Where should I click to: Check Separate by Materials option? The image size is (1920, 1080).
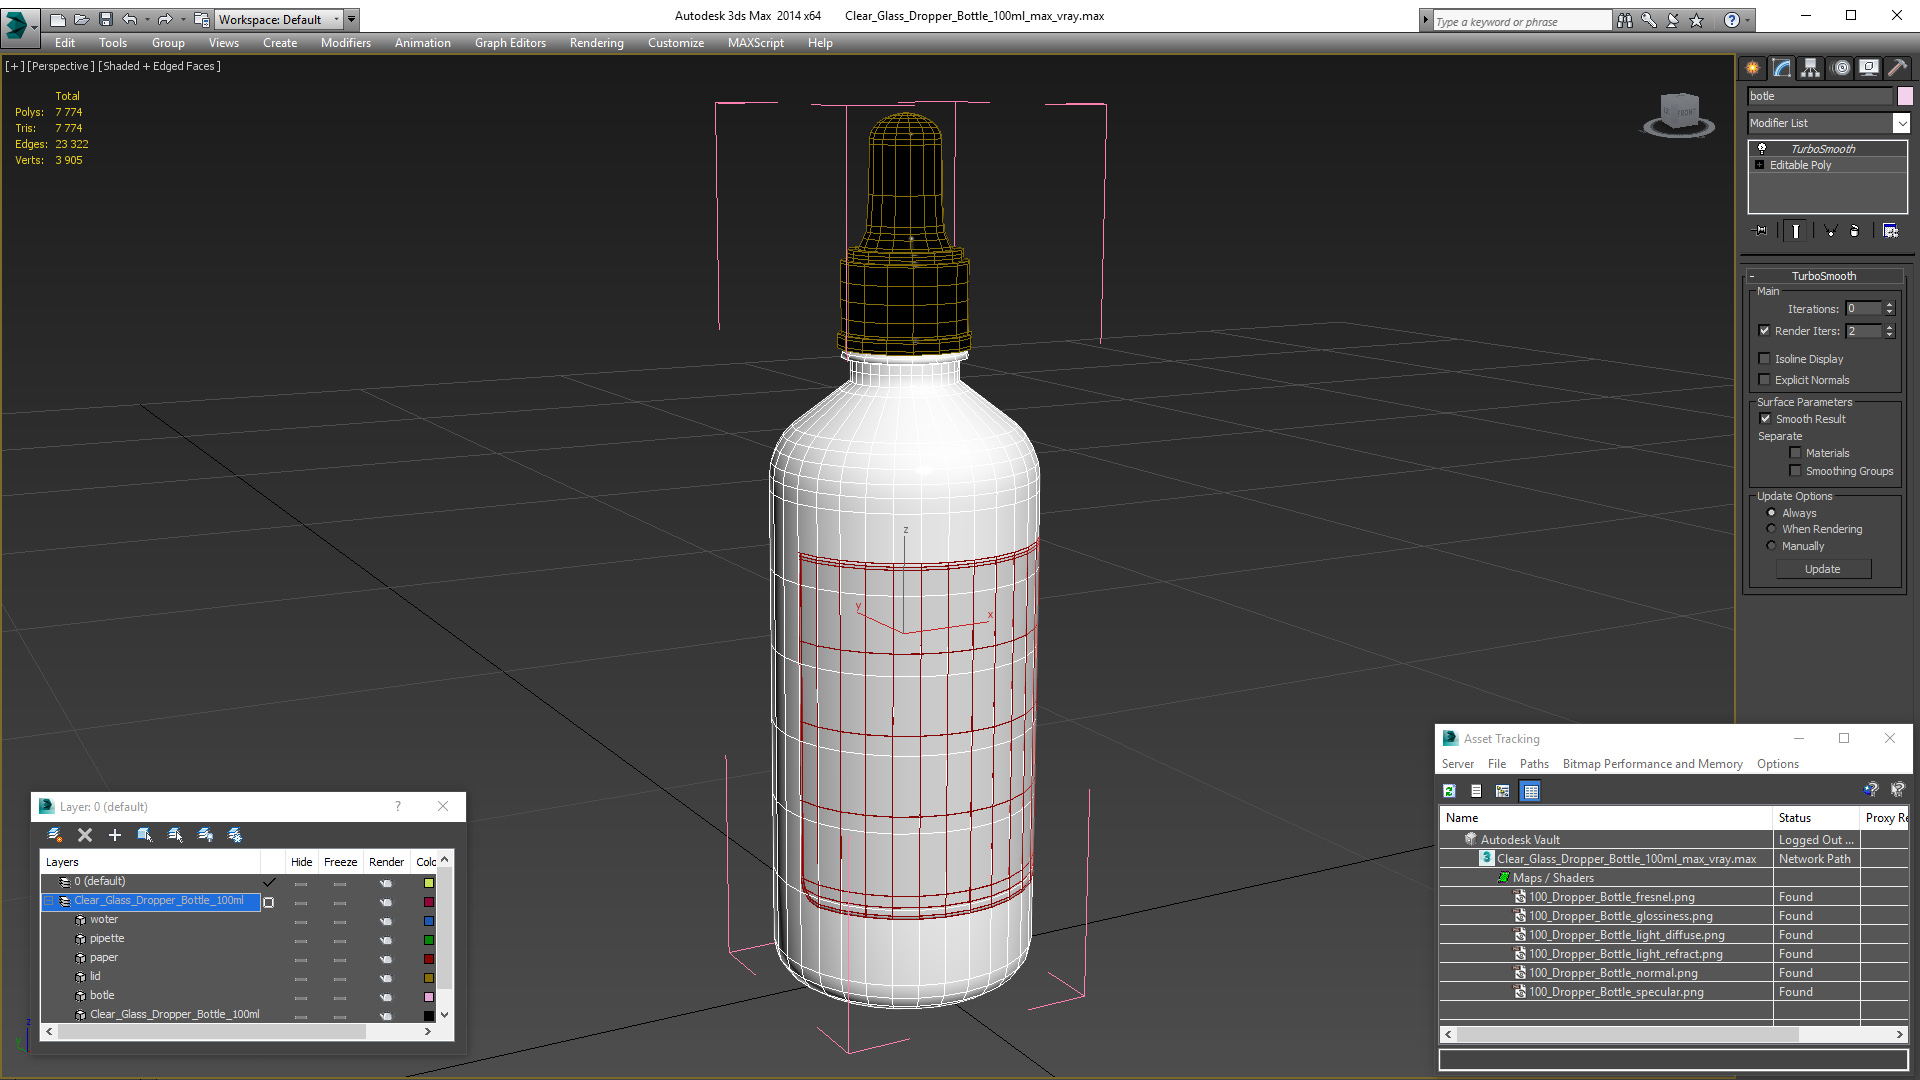pos(1795,453)
